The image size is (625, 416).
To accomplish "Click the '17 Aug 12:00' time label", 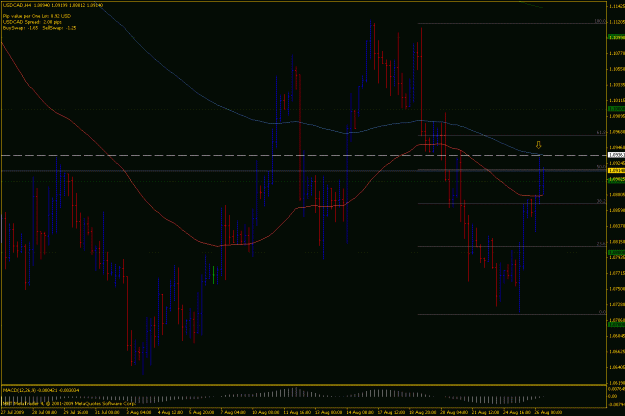I will click(x=391, y=412).
